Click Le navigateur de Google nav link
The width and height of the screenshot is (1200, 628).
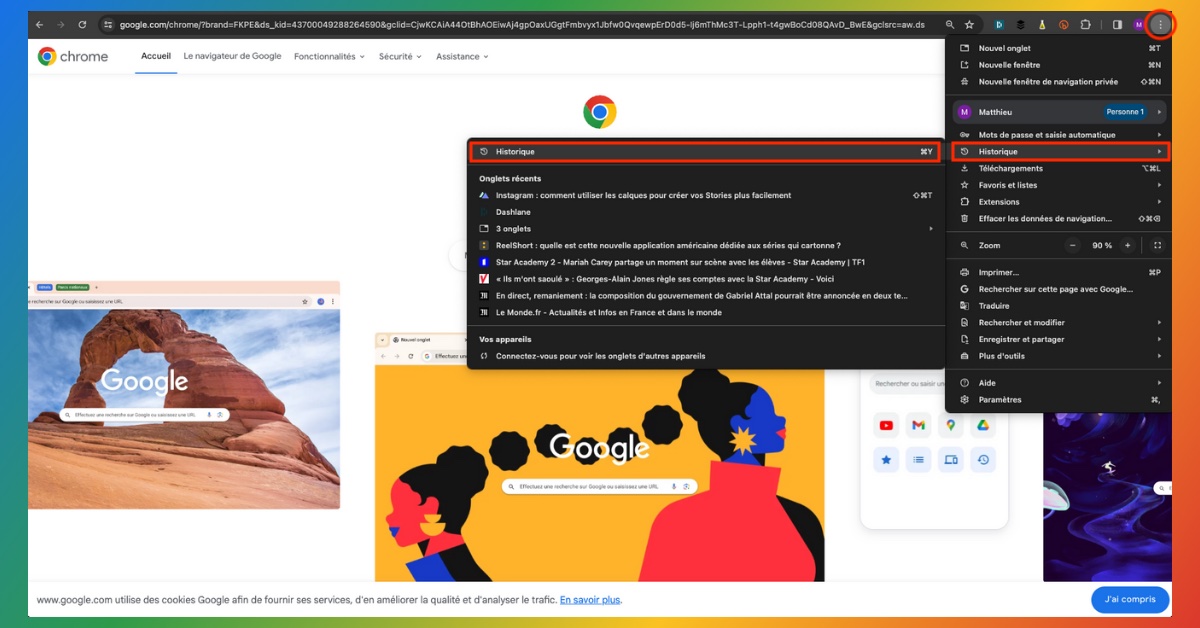232,57
